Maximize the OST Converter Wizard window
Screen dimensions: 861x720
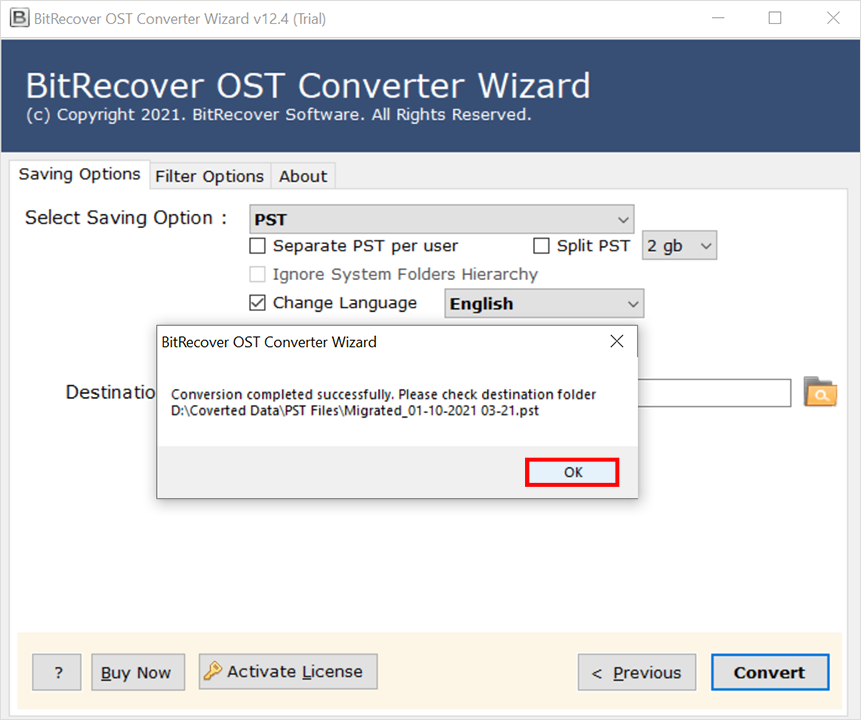click(775, 18)
